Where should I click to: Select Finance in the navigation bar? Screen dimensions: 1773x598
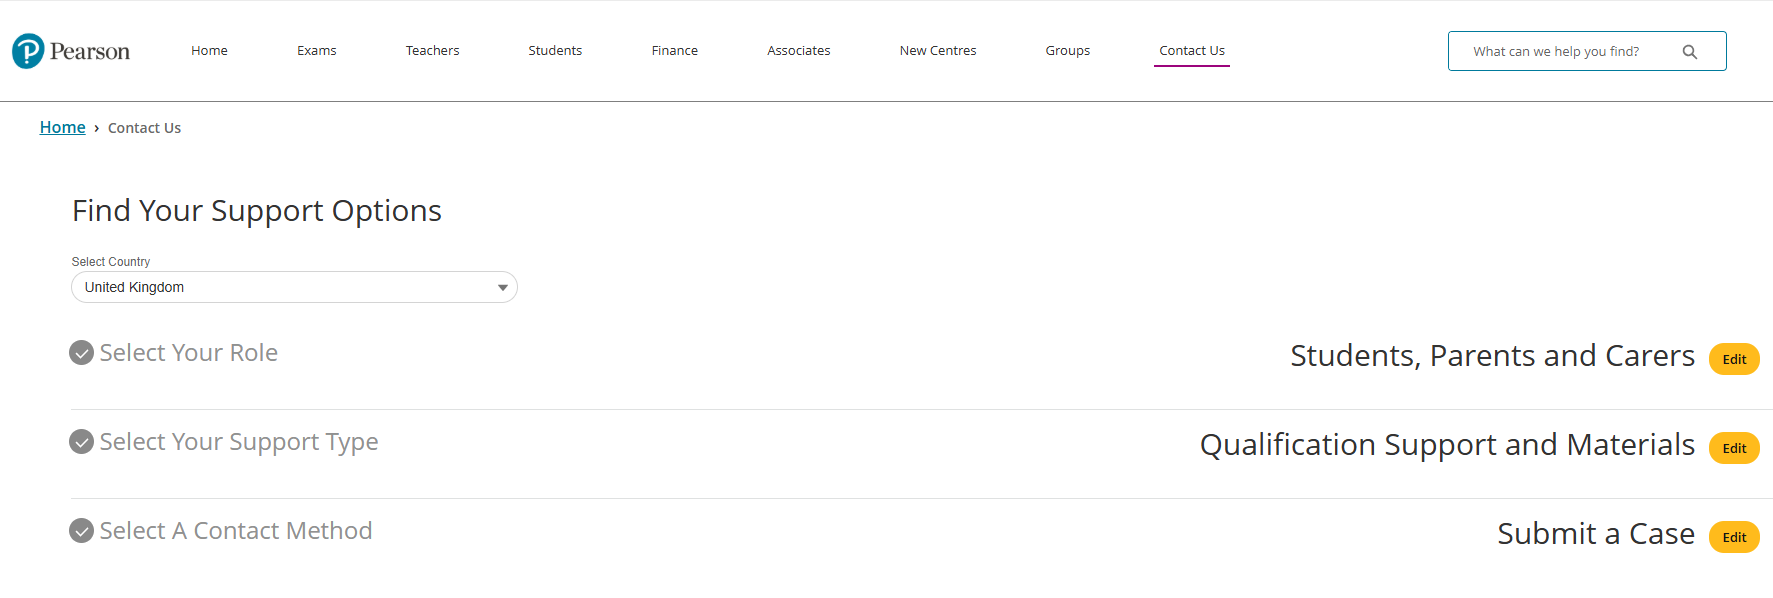click(674, 51)
